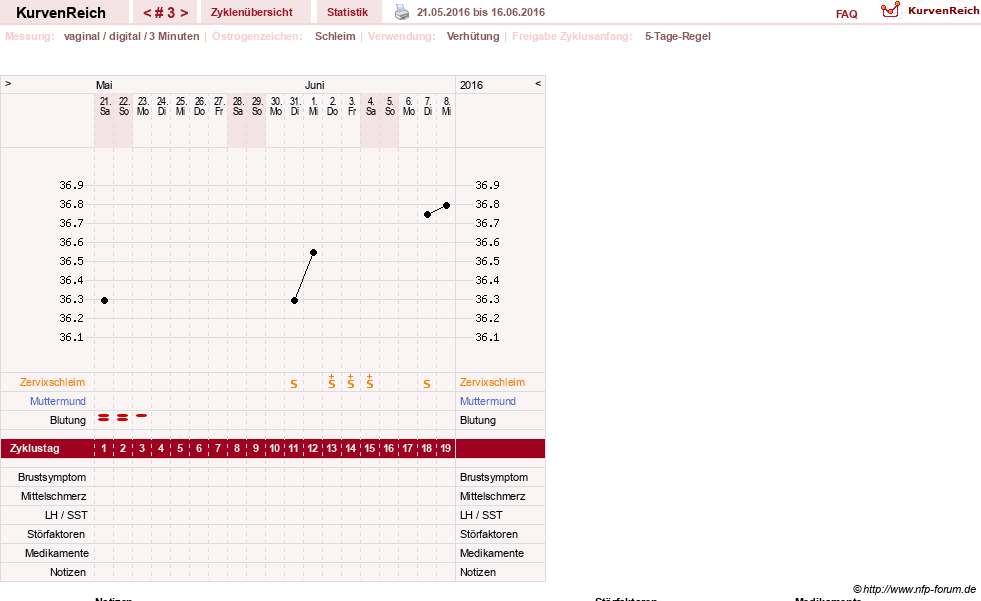Click the 'Verhütung' usage text
This screenshot has width=981, height=601.
(x=473, y=36)
